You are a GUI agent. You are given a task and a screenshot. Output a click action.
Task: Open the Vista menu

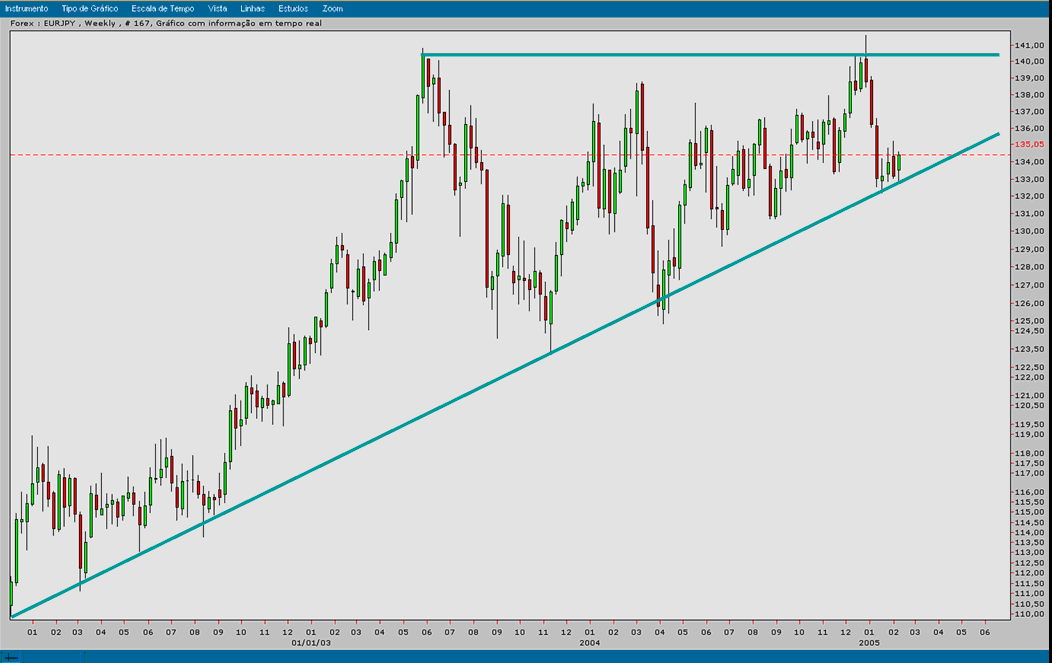(x=217, y=7)
